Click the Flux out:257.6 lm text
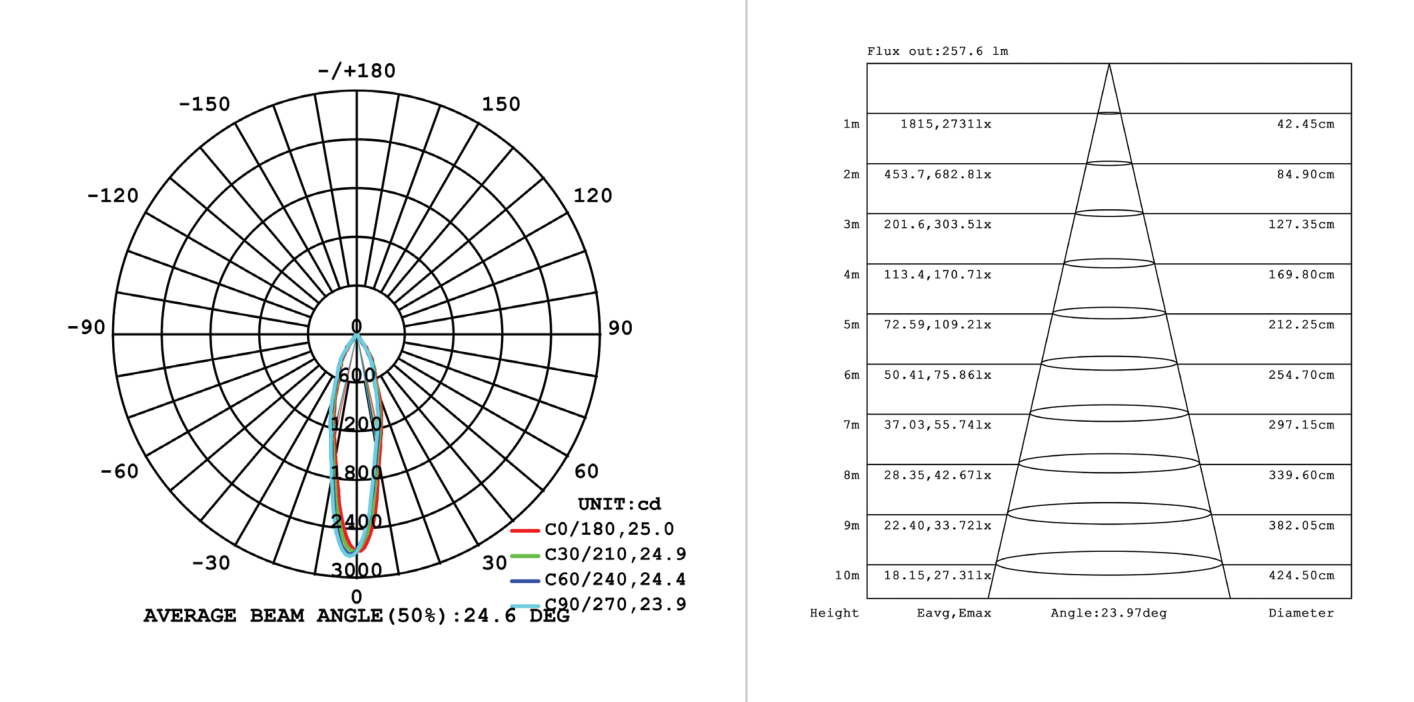This screenshot has height=702, width=1414. click(x=938, y=51)
